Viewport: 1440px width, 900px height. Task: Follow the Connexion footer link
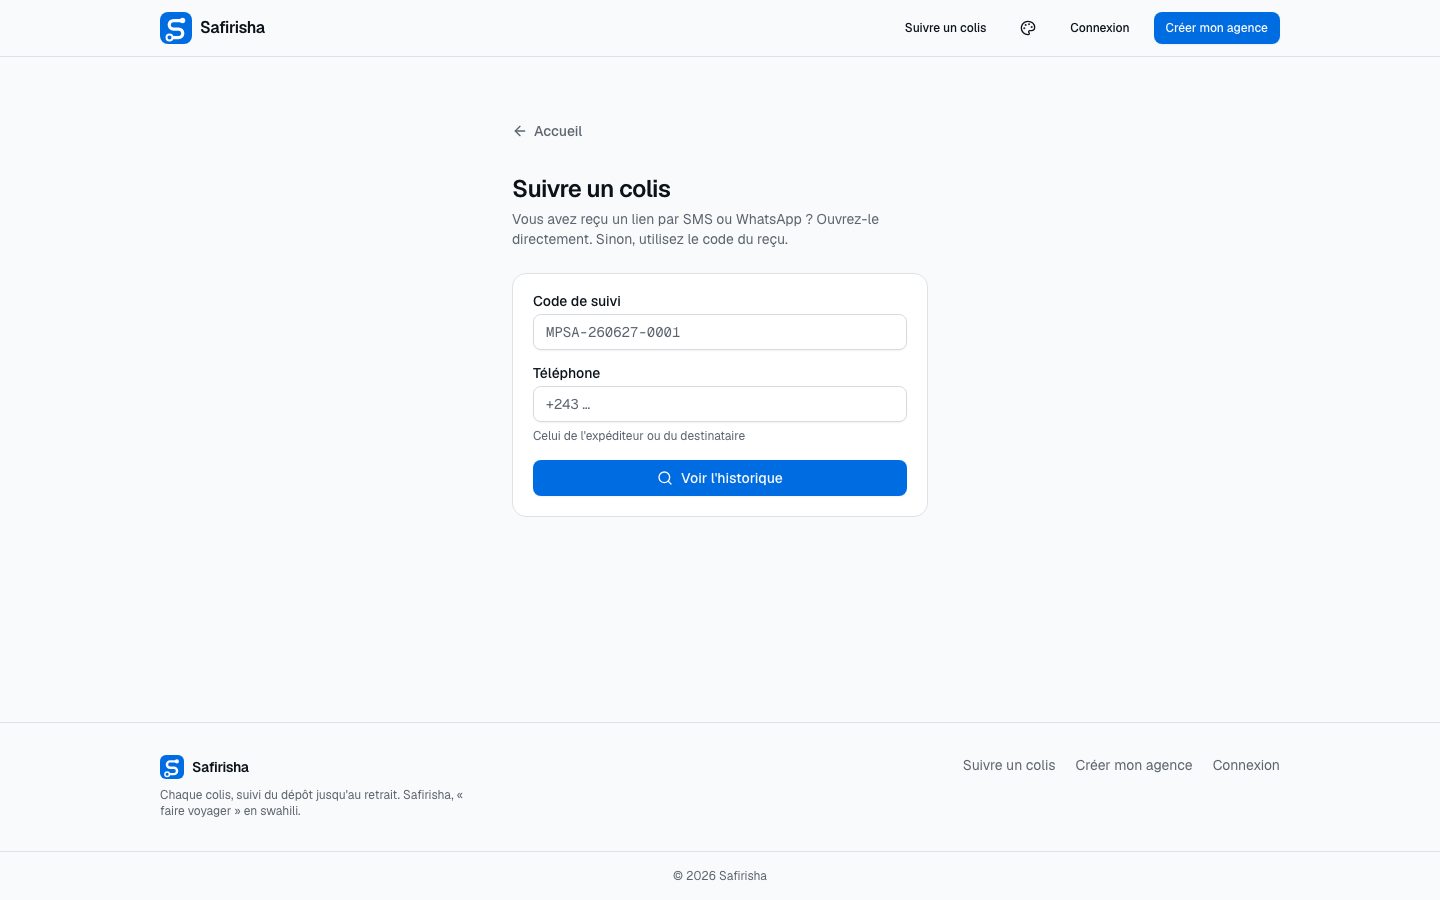[x=1246, y=765]
